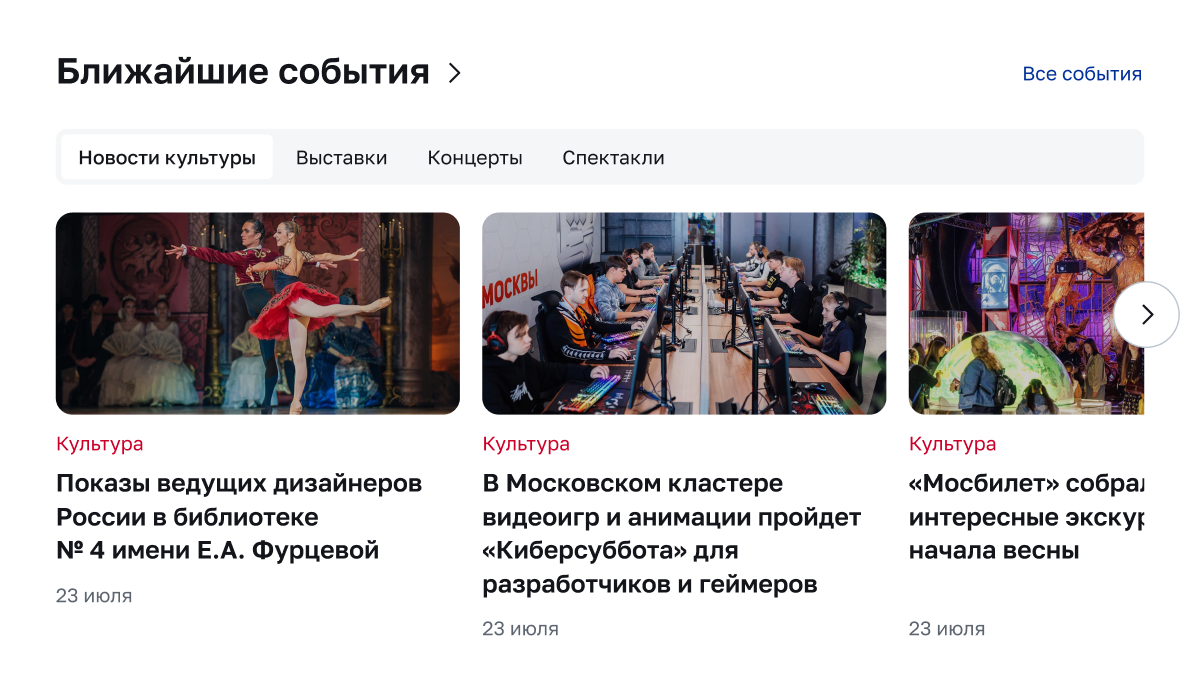
Task: Click Культура label under gamers image
Action: pyautogui.click(x=526, y=444)
